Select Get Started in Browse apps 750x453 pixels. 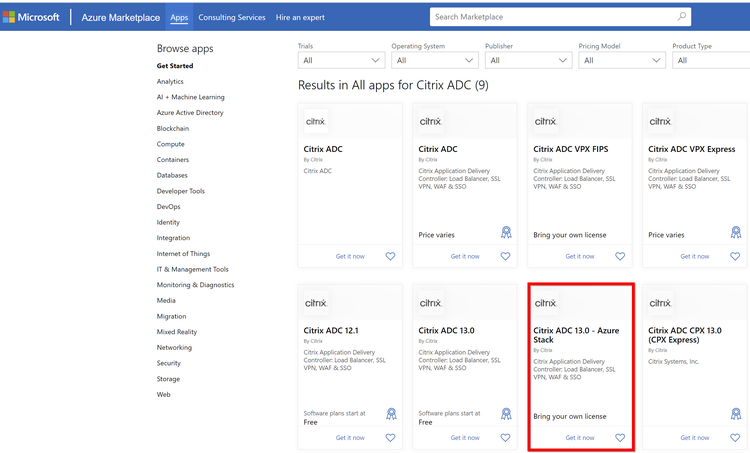(x=175, y=66)
